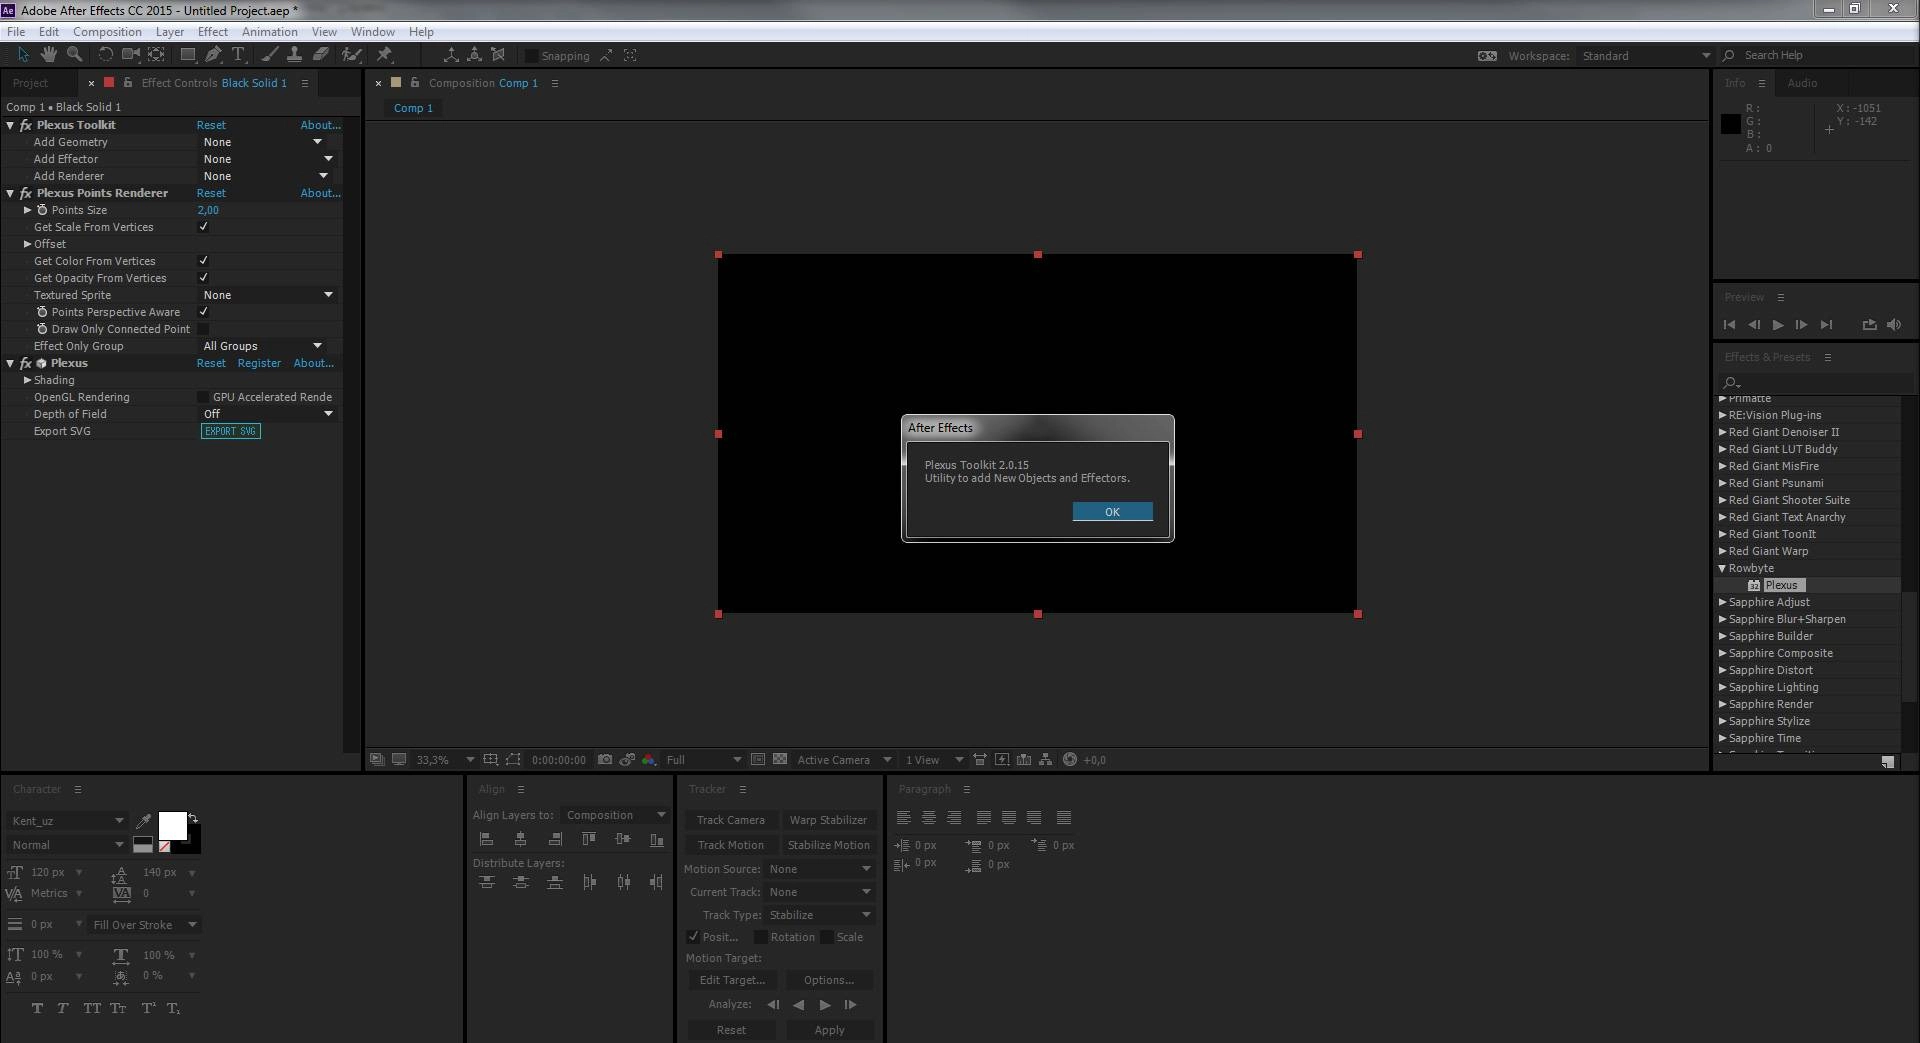Uncheck Get Color From Vertices

(203, 261)
